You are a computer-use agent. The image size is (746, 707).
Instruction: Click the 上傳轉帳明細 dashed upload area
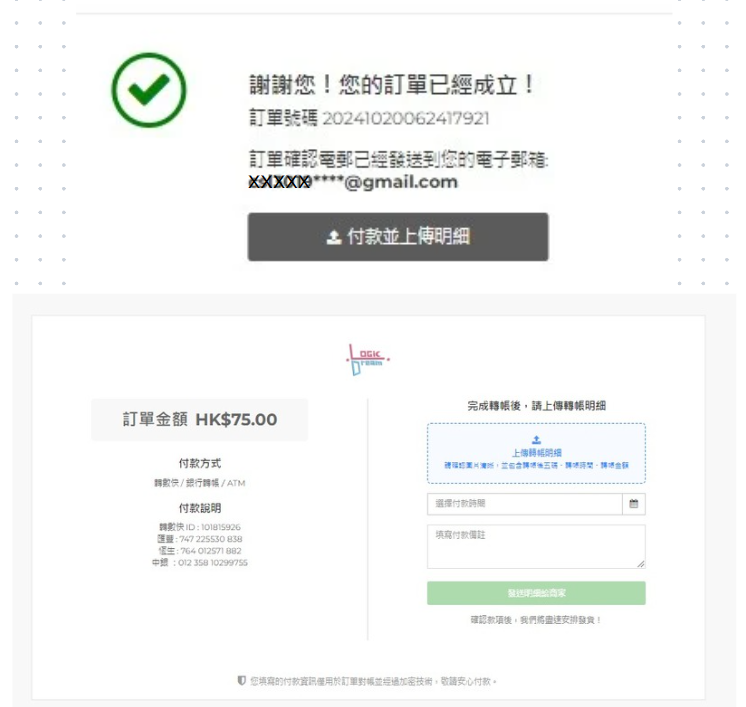pyautogui.click(x=536, y=453)
